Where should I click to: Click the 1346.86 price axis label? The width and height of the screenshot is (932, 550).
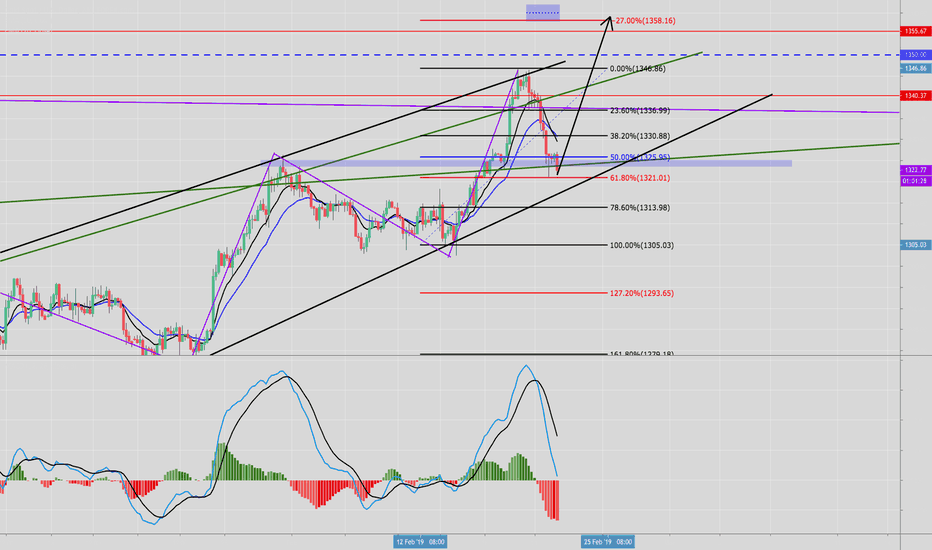(x=915, y=68)
